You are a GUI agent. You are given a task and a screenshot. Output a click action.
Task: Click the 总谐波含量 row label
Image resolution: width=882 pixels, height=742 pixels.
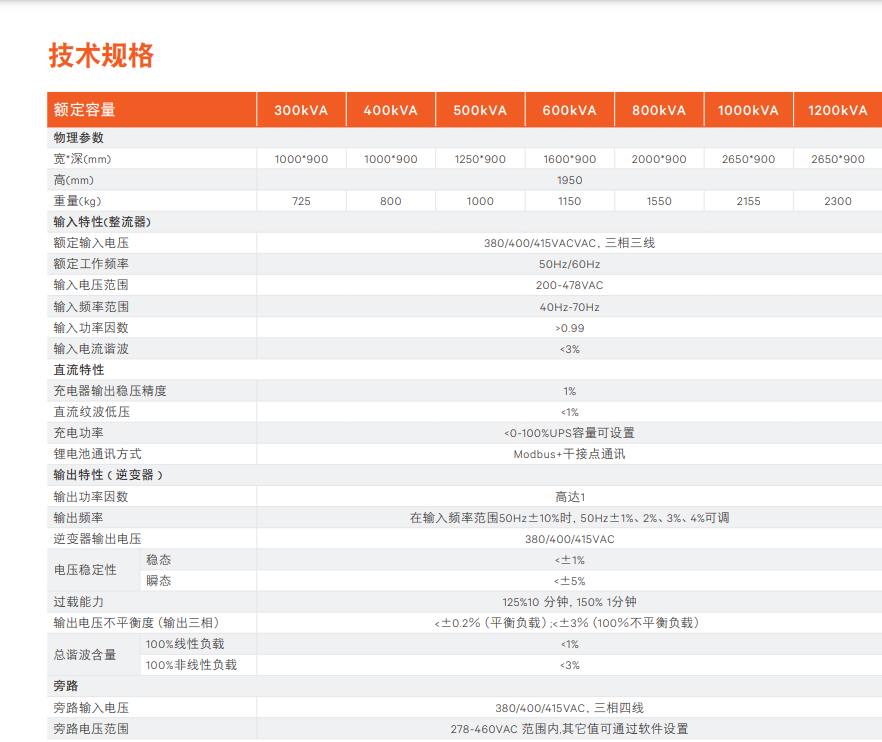click(85, 655)
